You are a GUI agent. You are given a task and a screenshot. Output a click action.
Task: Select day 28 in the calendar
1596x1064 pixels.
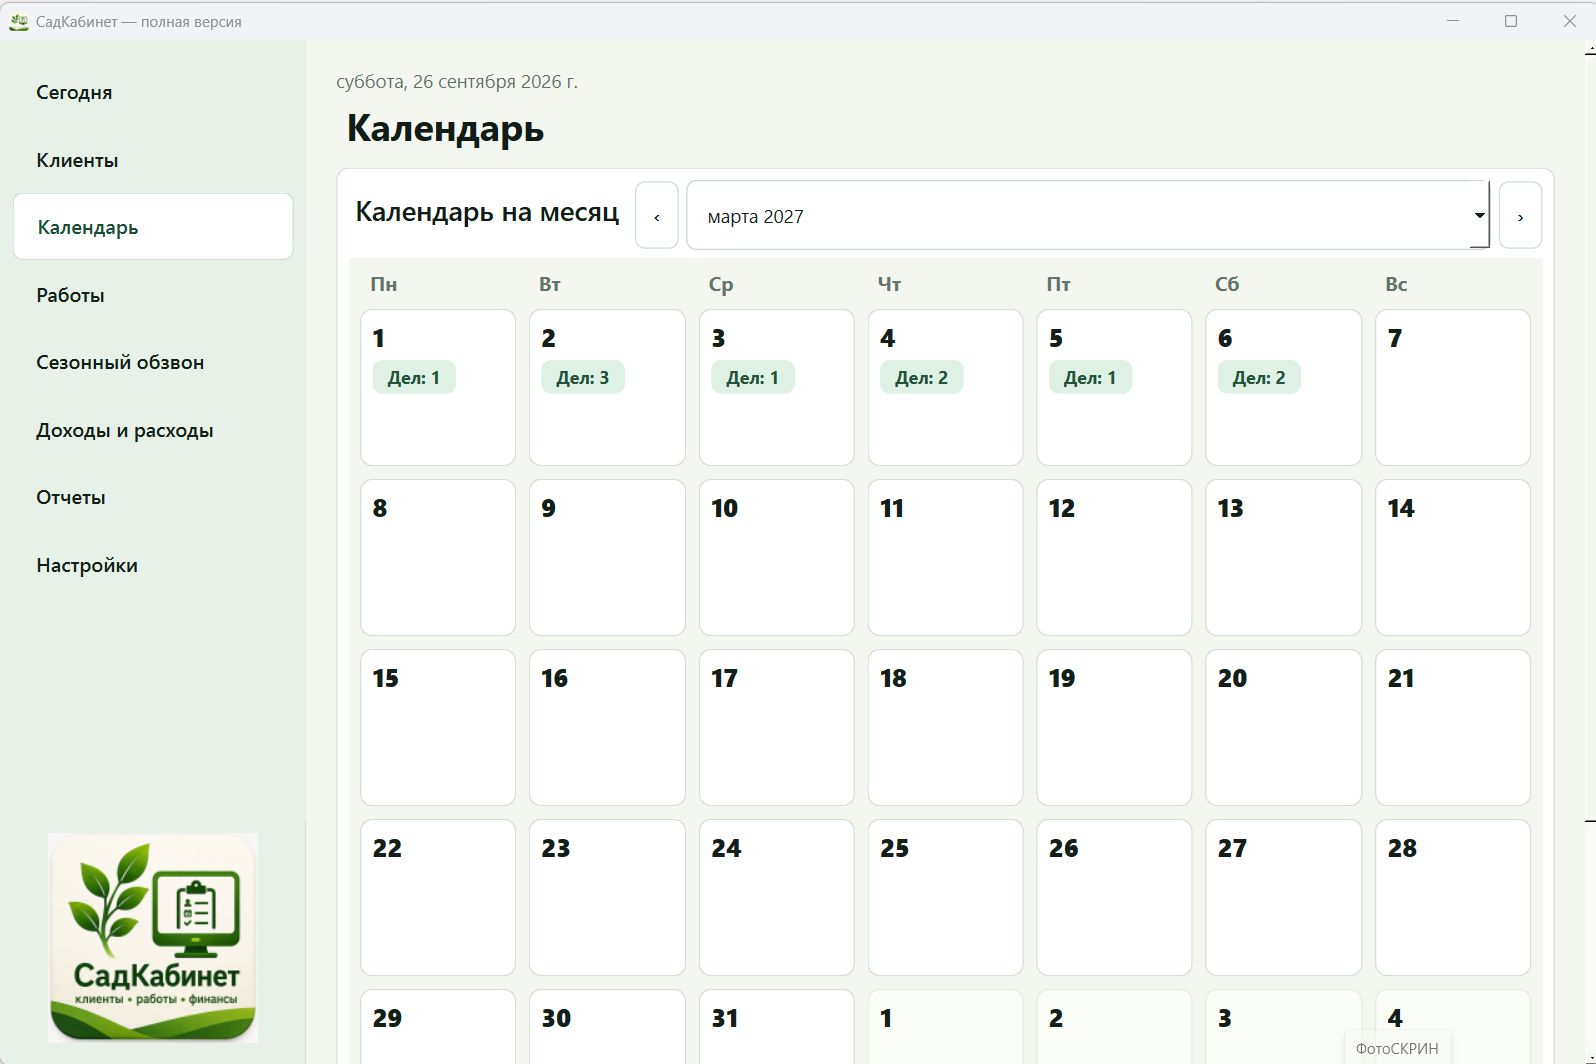1453,898
